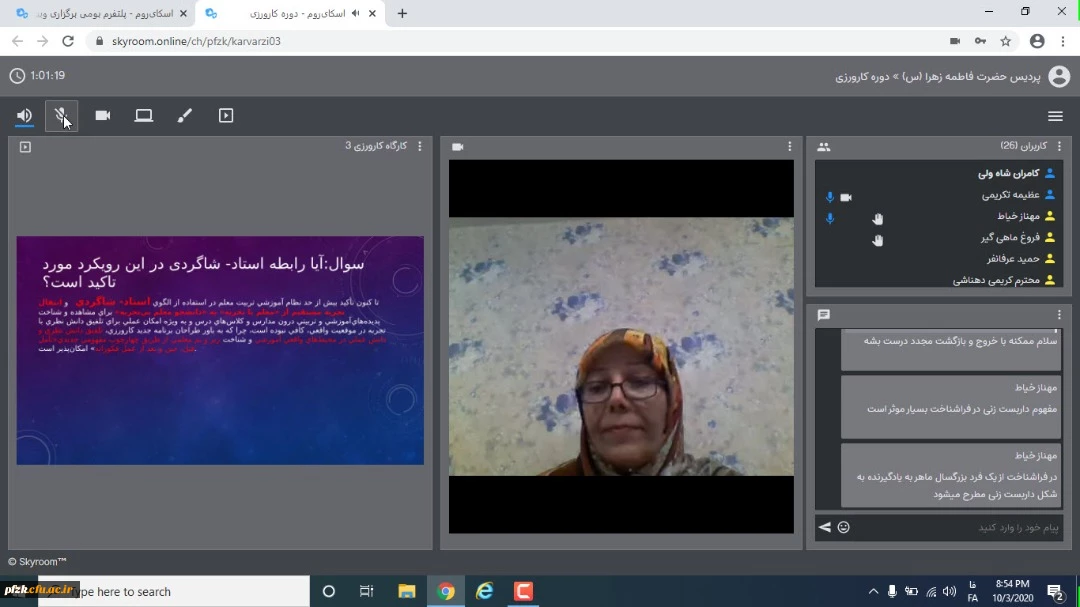
Task: Click the user profile avatar icon
Action: [x=1058, y=76]
